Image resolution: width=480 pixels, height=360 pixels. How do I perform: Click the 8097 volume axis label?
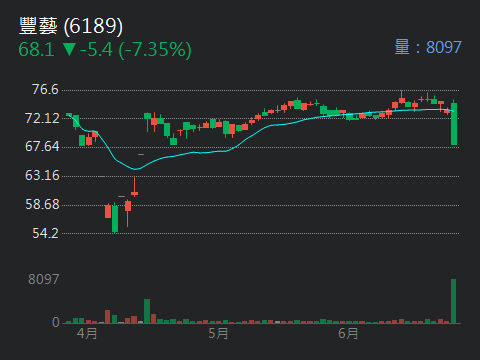tap(43, 279)
